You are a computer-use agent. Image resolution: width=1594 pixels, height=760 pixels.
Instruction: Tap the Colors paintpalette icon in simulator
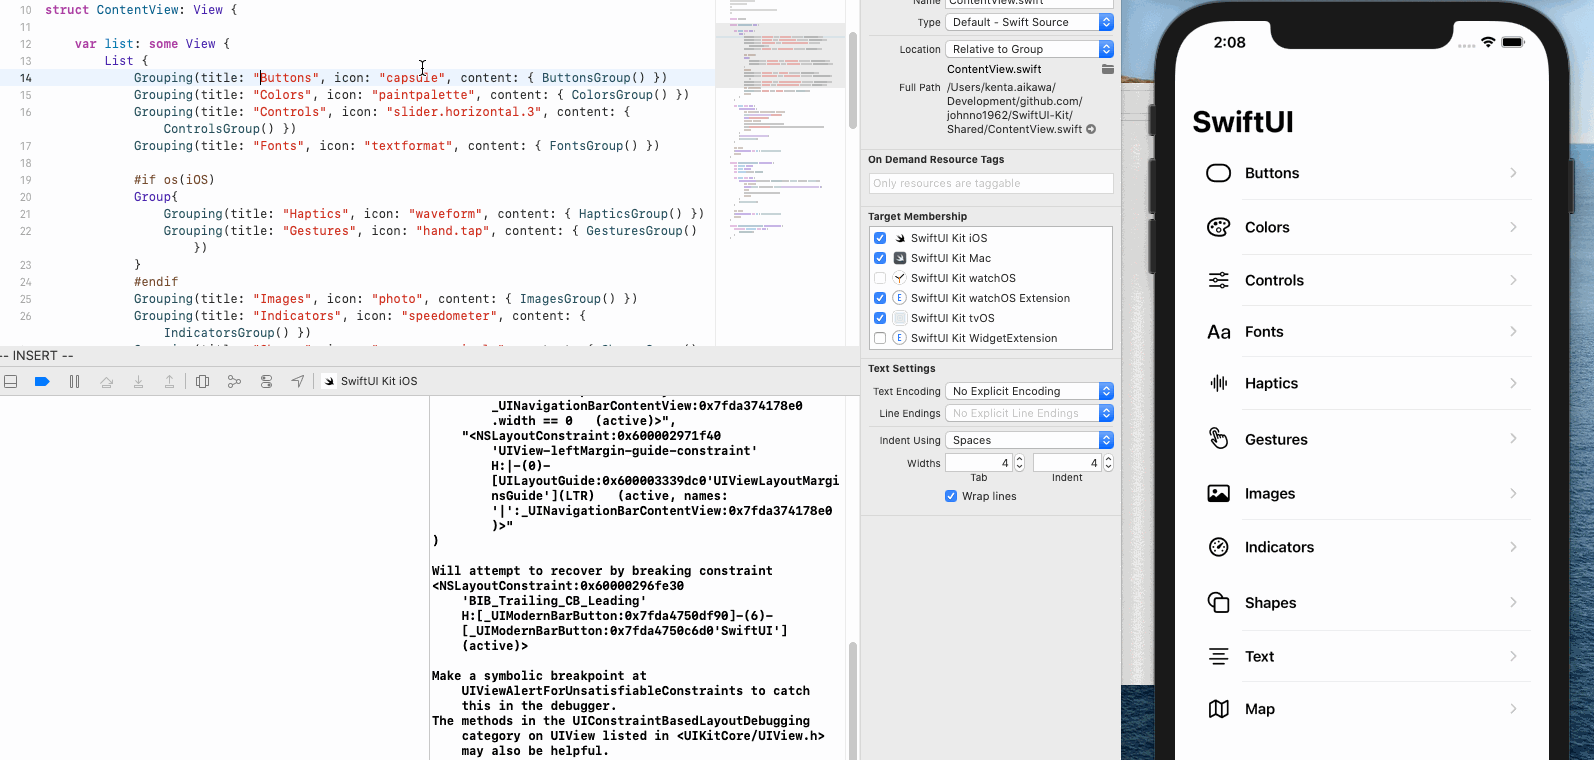click(x=1218, y=227)
